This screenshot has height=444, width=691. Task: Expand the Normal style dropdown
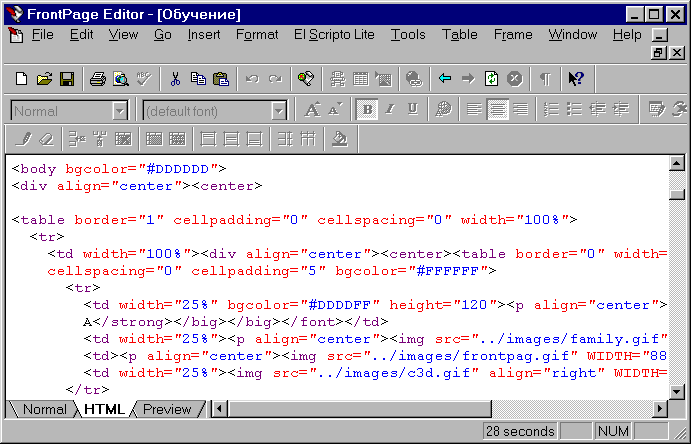120,111
